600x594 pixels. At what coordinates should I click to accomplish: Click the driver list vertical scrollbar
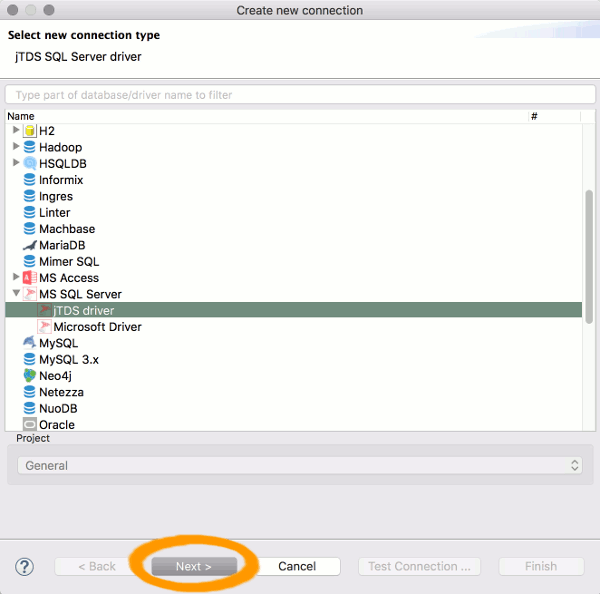point(589,256)
